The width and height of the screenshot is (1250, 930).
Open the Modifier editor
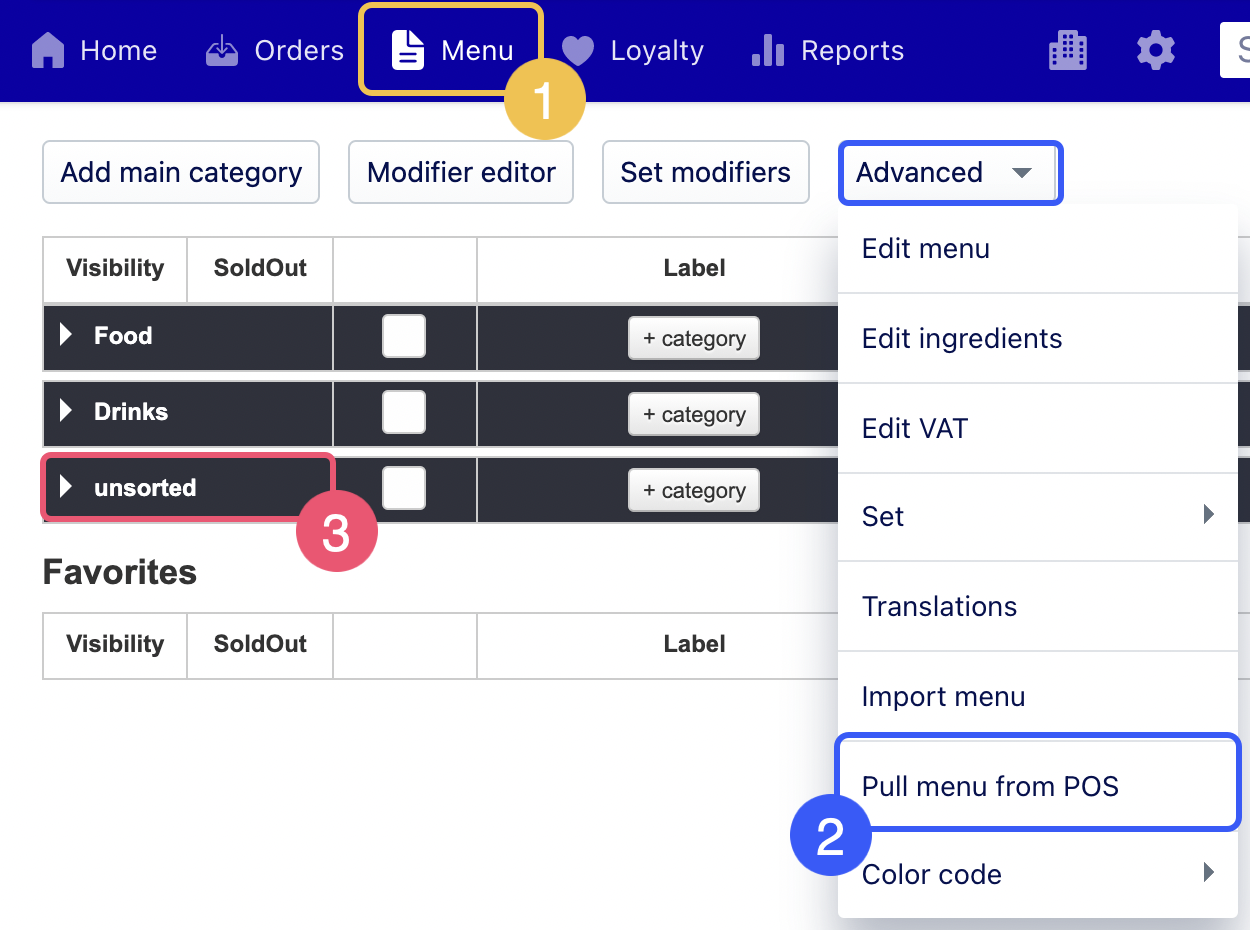tap(460, 172)
